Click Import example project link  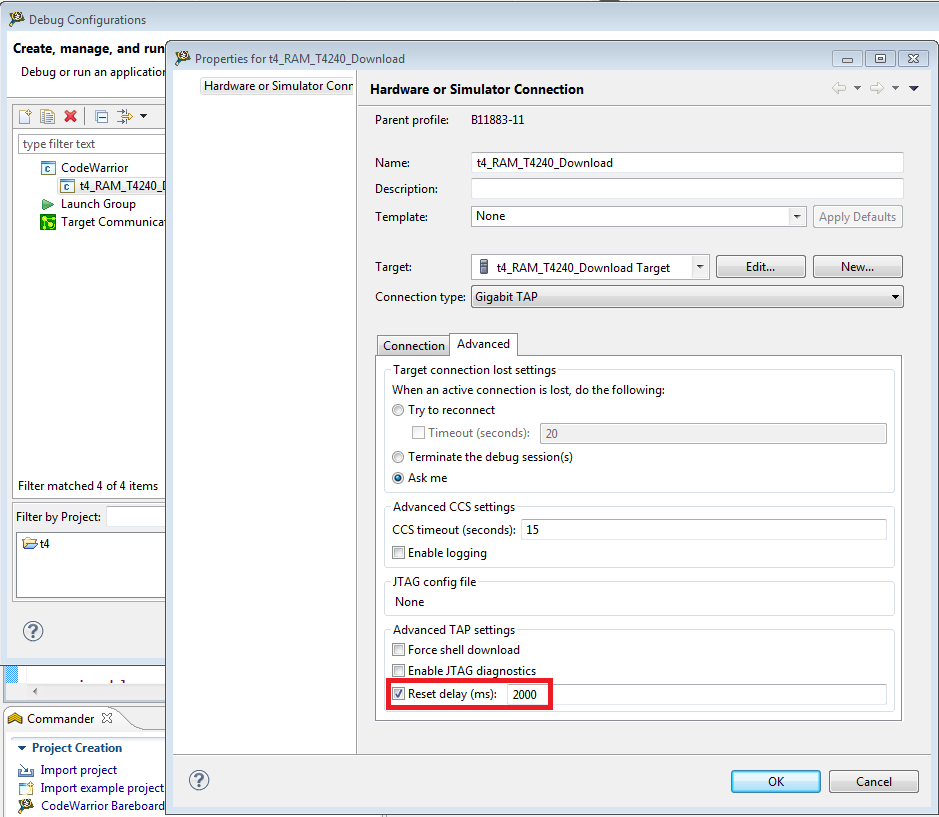[x=102, y=788]
